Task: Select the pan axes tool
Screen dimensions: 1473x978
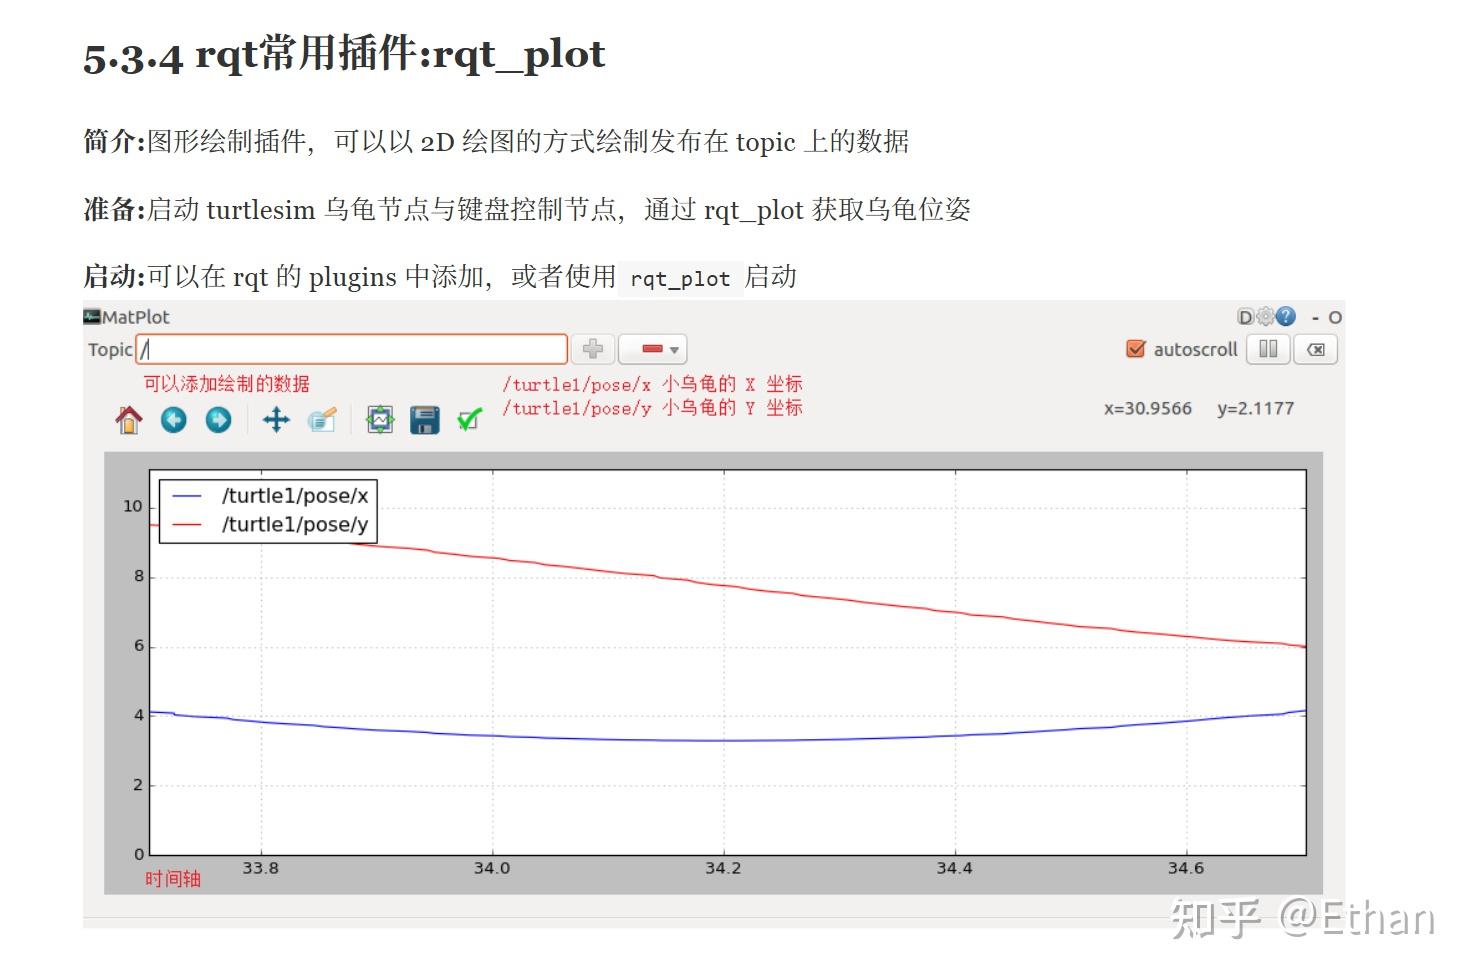Action: (x=276, y=420)
